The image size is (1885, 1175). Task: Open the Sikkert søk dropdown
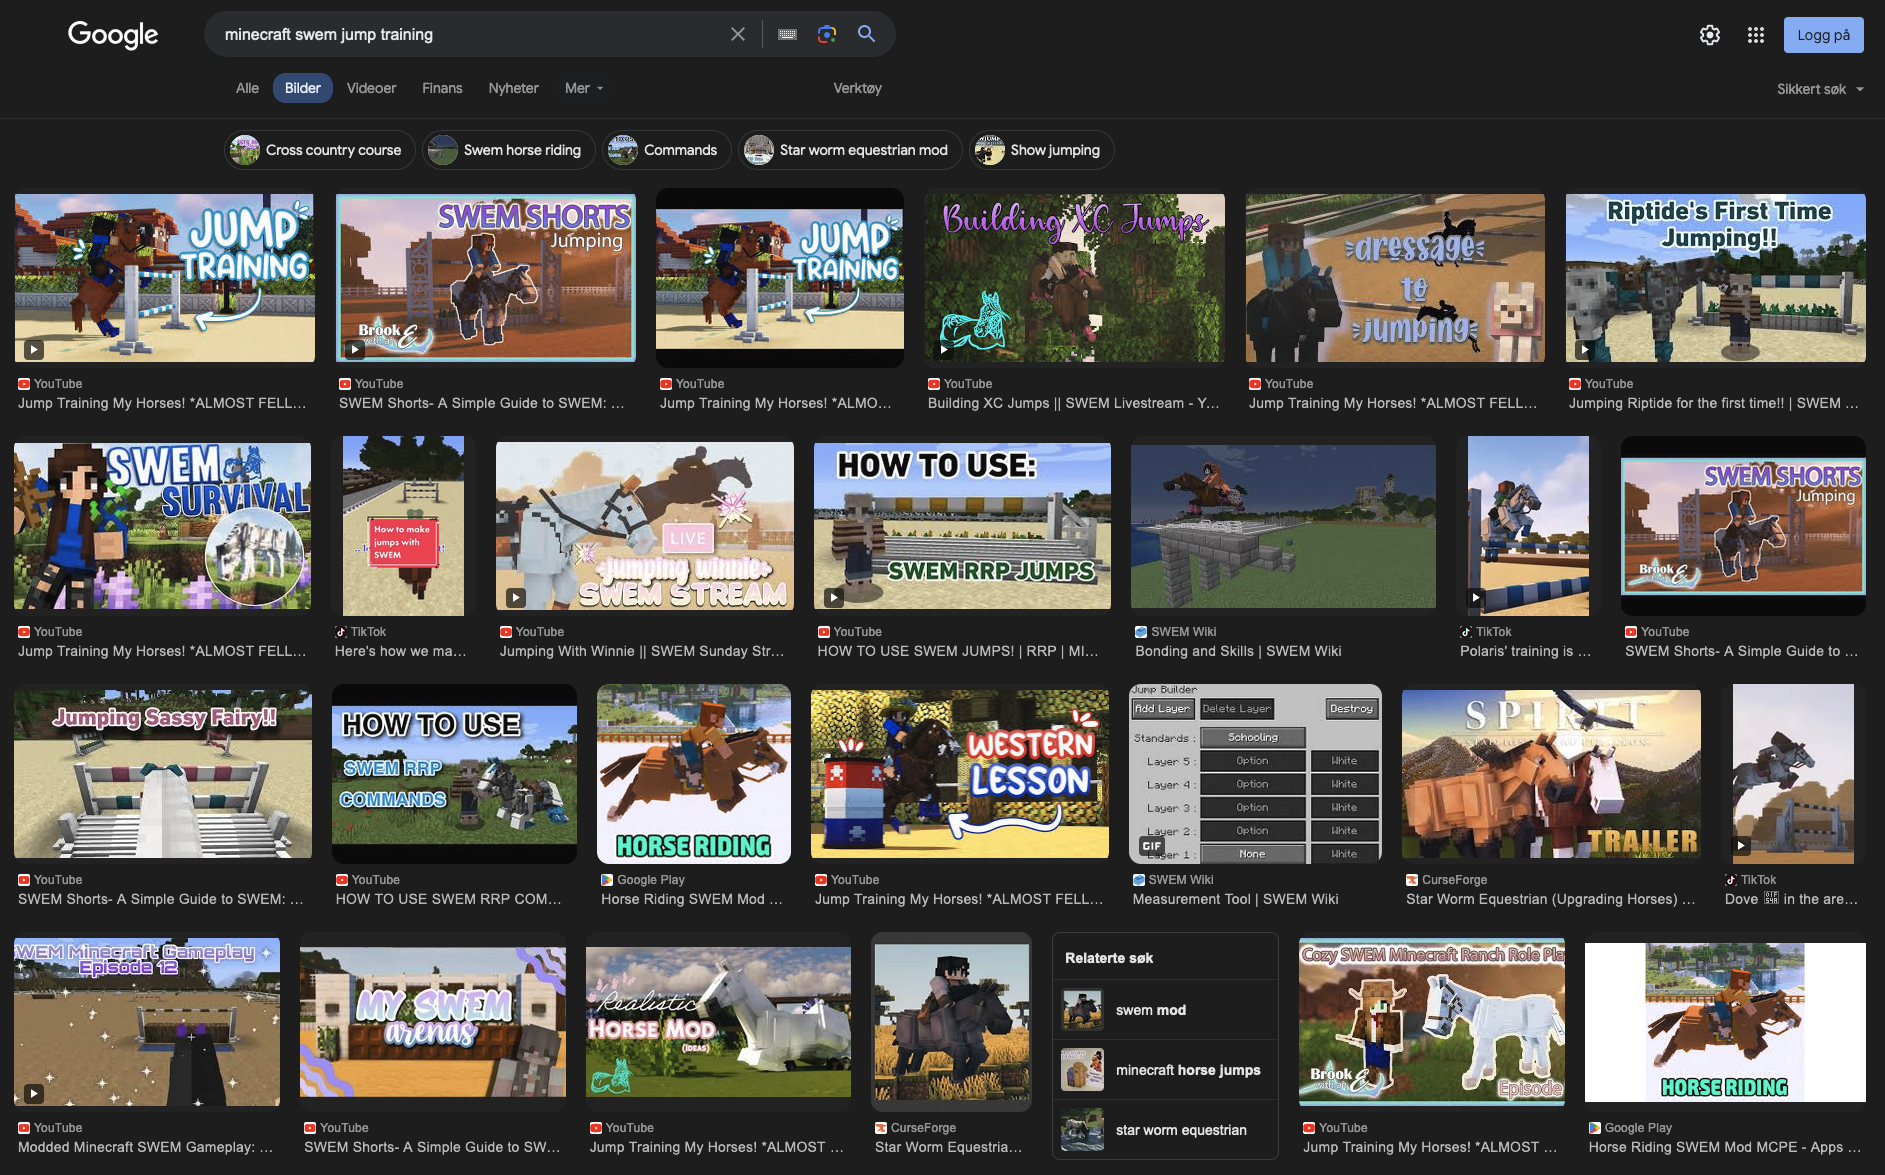coord(1820,89)
